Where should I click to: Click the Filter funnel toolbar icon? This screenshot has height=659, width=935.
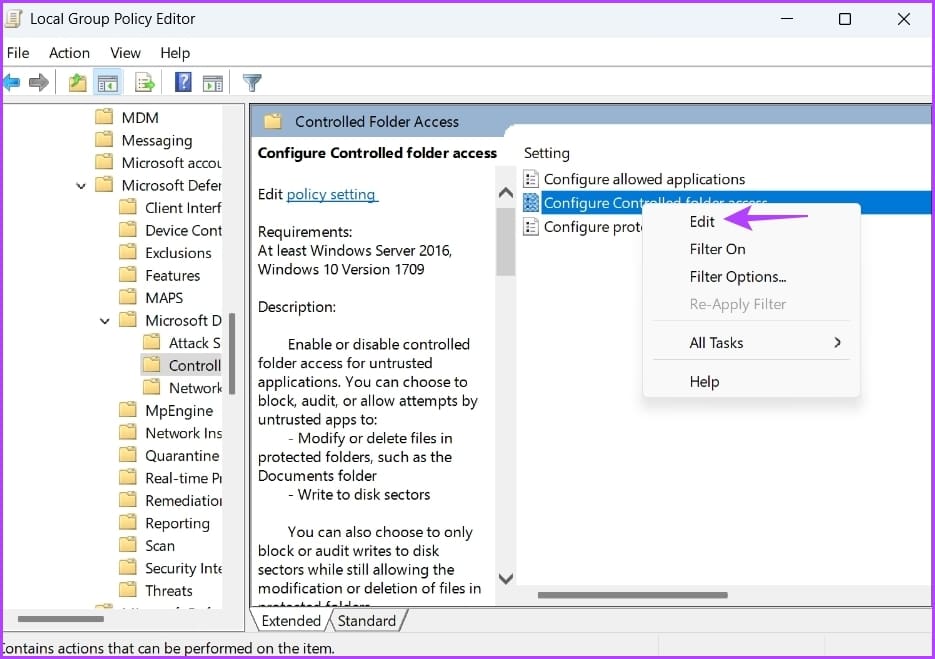pos(252,82)
